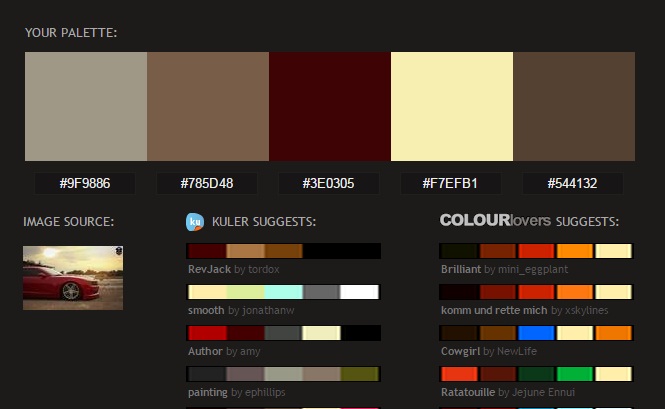Click the Ratatouille color strip
The width and height of the screenshot is (665, 409).
click(536, 374)
